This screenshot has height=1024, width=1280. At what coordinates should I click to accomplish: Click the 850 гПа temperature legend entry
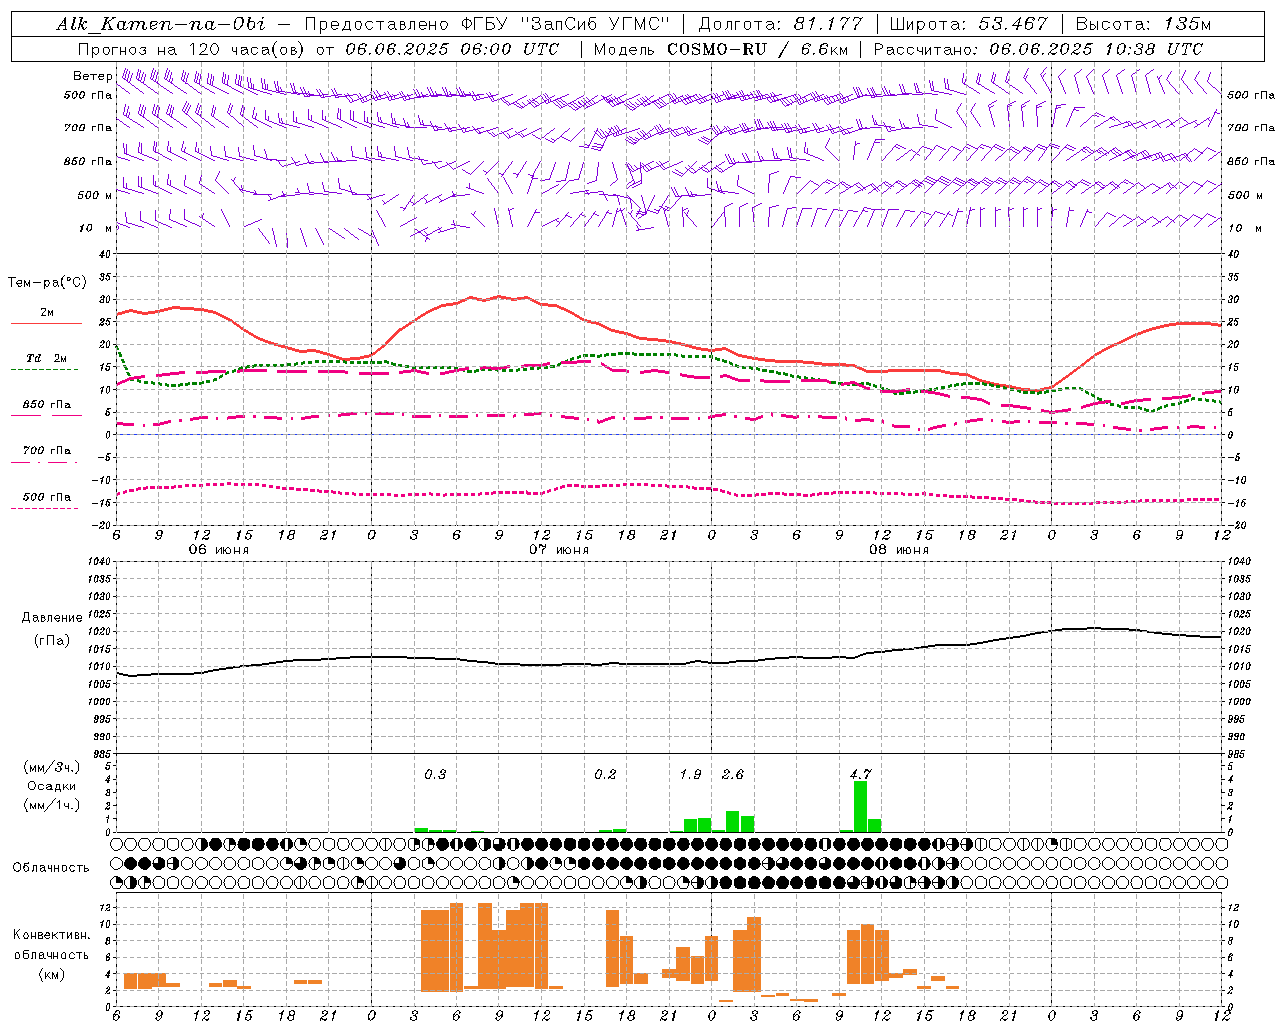click(x=47, y=405)
